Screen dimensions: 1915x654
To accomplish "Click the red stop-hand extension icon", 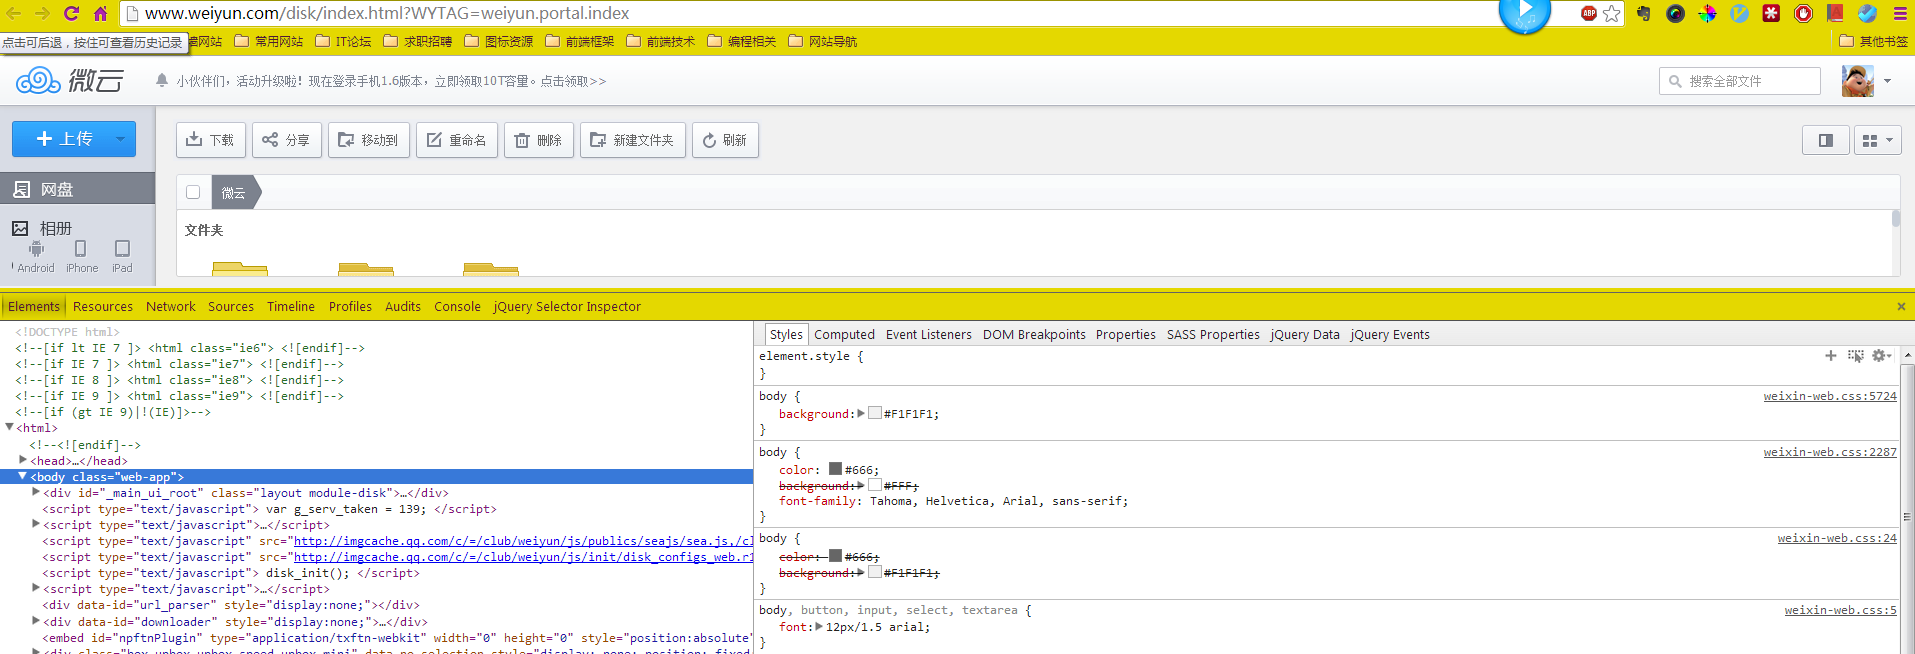I will (x=1803, y=13).
